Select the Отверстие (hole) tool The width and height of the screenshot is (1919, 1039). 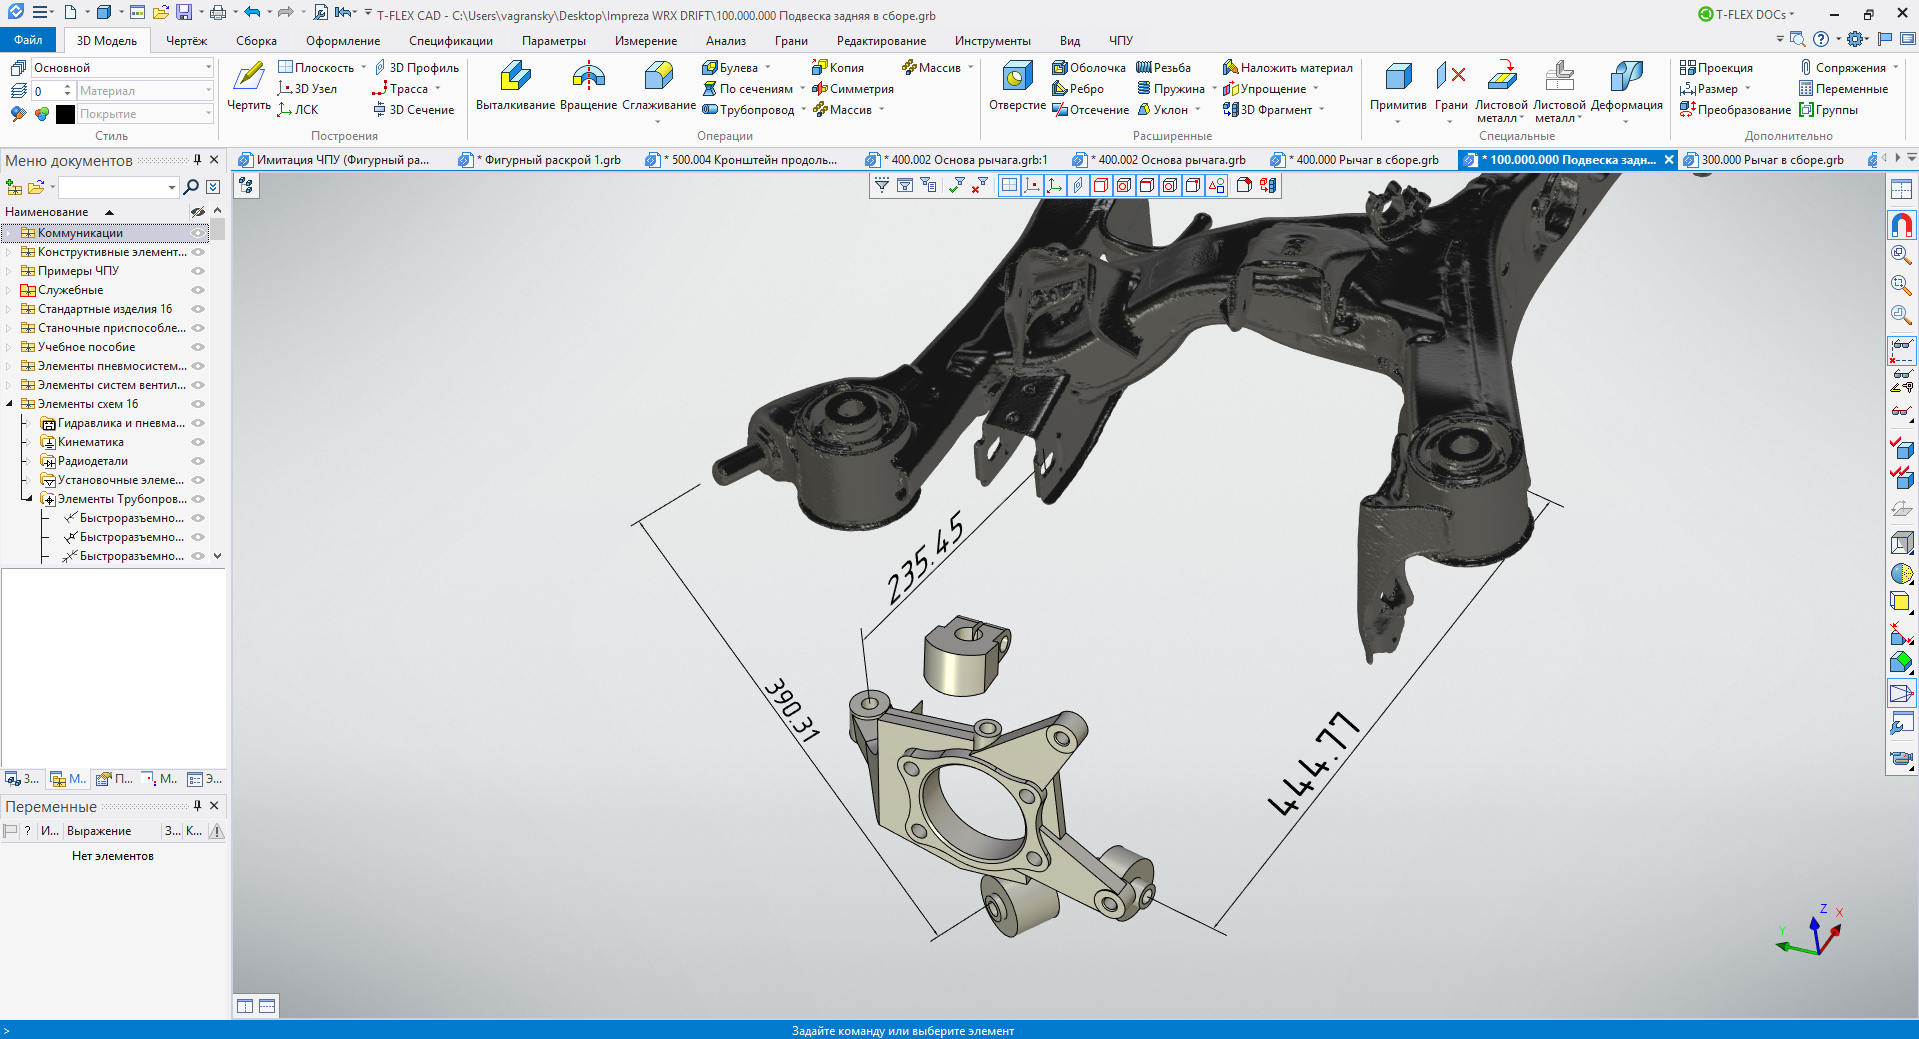click(x=1017, y=85)
